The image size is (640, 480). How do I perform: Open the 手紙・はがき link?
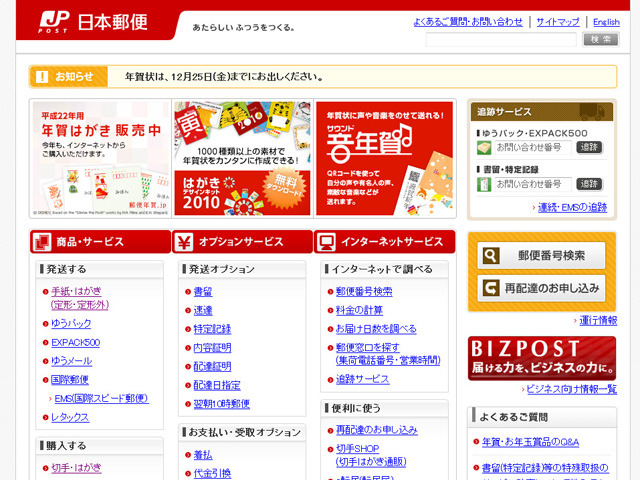[x=80, y=298]
